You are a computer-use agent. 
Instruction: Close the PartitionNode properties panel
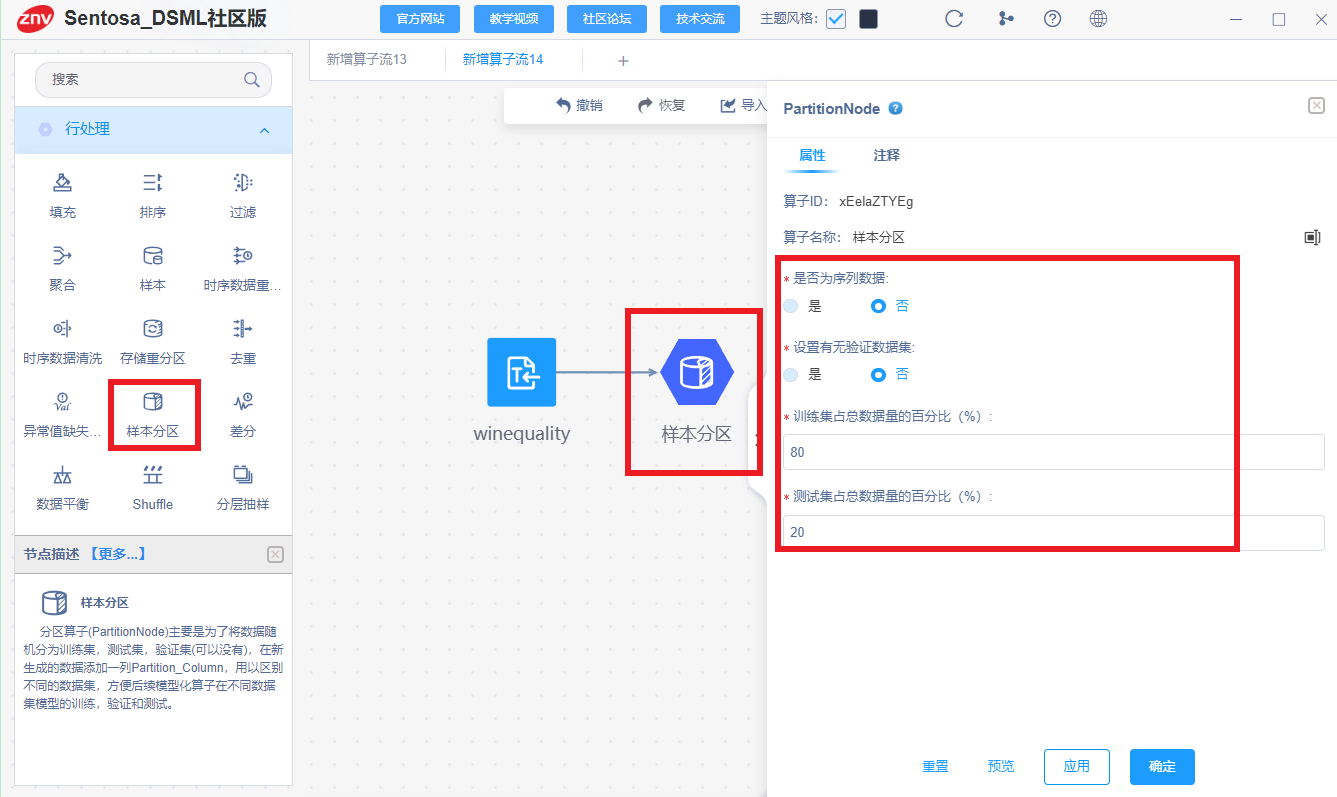pyautogui.click(x=1316, y=106)
